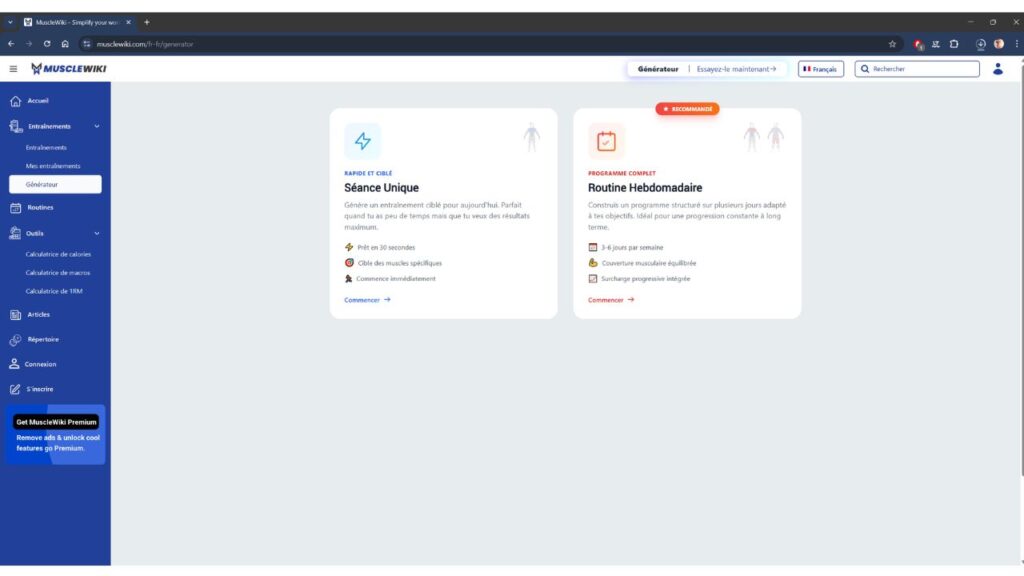Viewport: 1024px width, 576px height.
Task: Open the browser extensions puzzle icon
Action: pyautogui.click(x=954, y=44)
